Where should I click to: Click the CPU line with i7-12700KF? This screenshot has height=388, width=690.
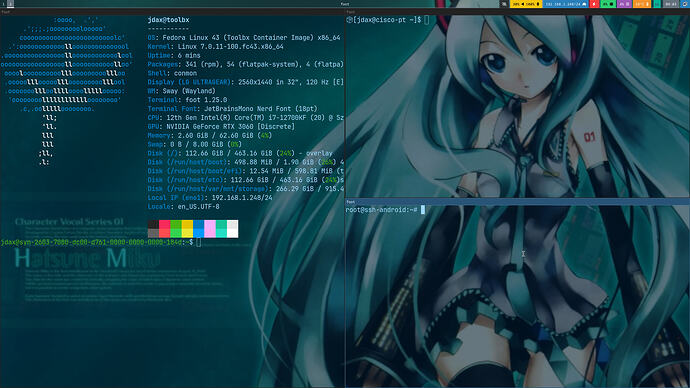[x=246, y=117]
